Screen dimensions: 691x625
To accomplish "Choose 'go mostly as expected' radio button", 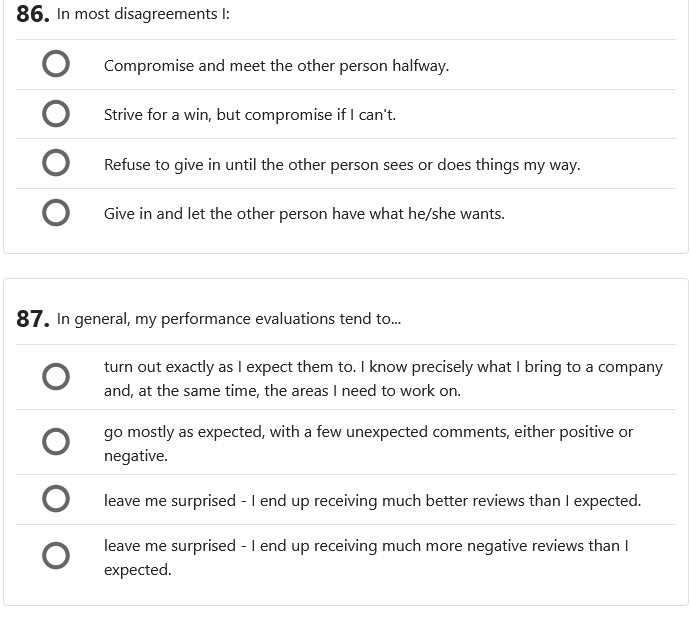I will tap(56, 442).
